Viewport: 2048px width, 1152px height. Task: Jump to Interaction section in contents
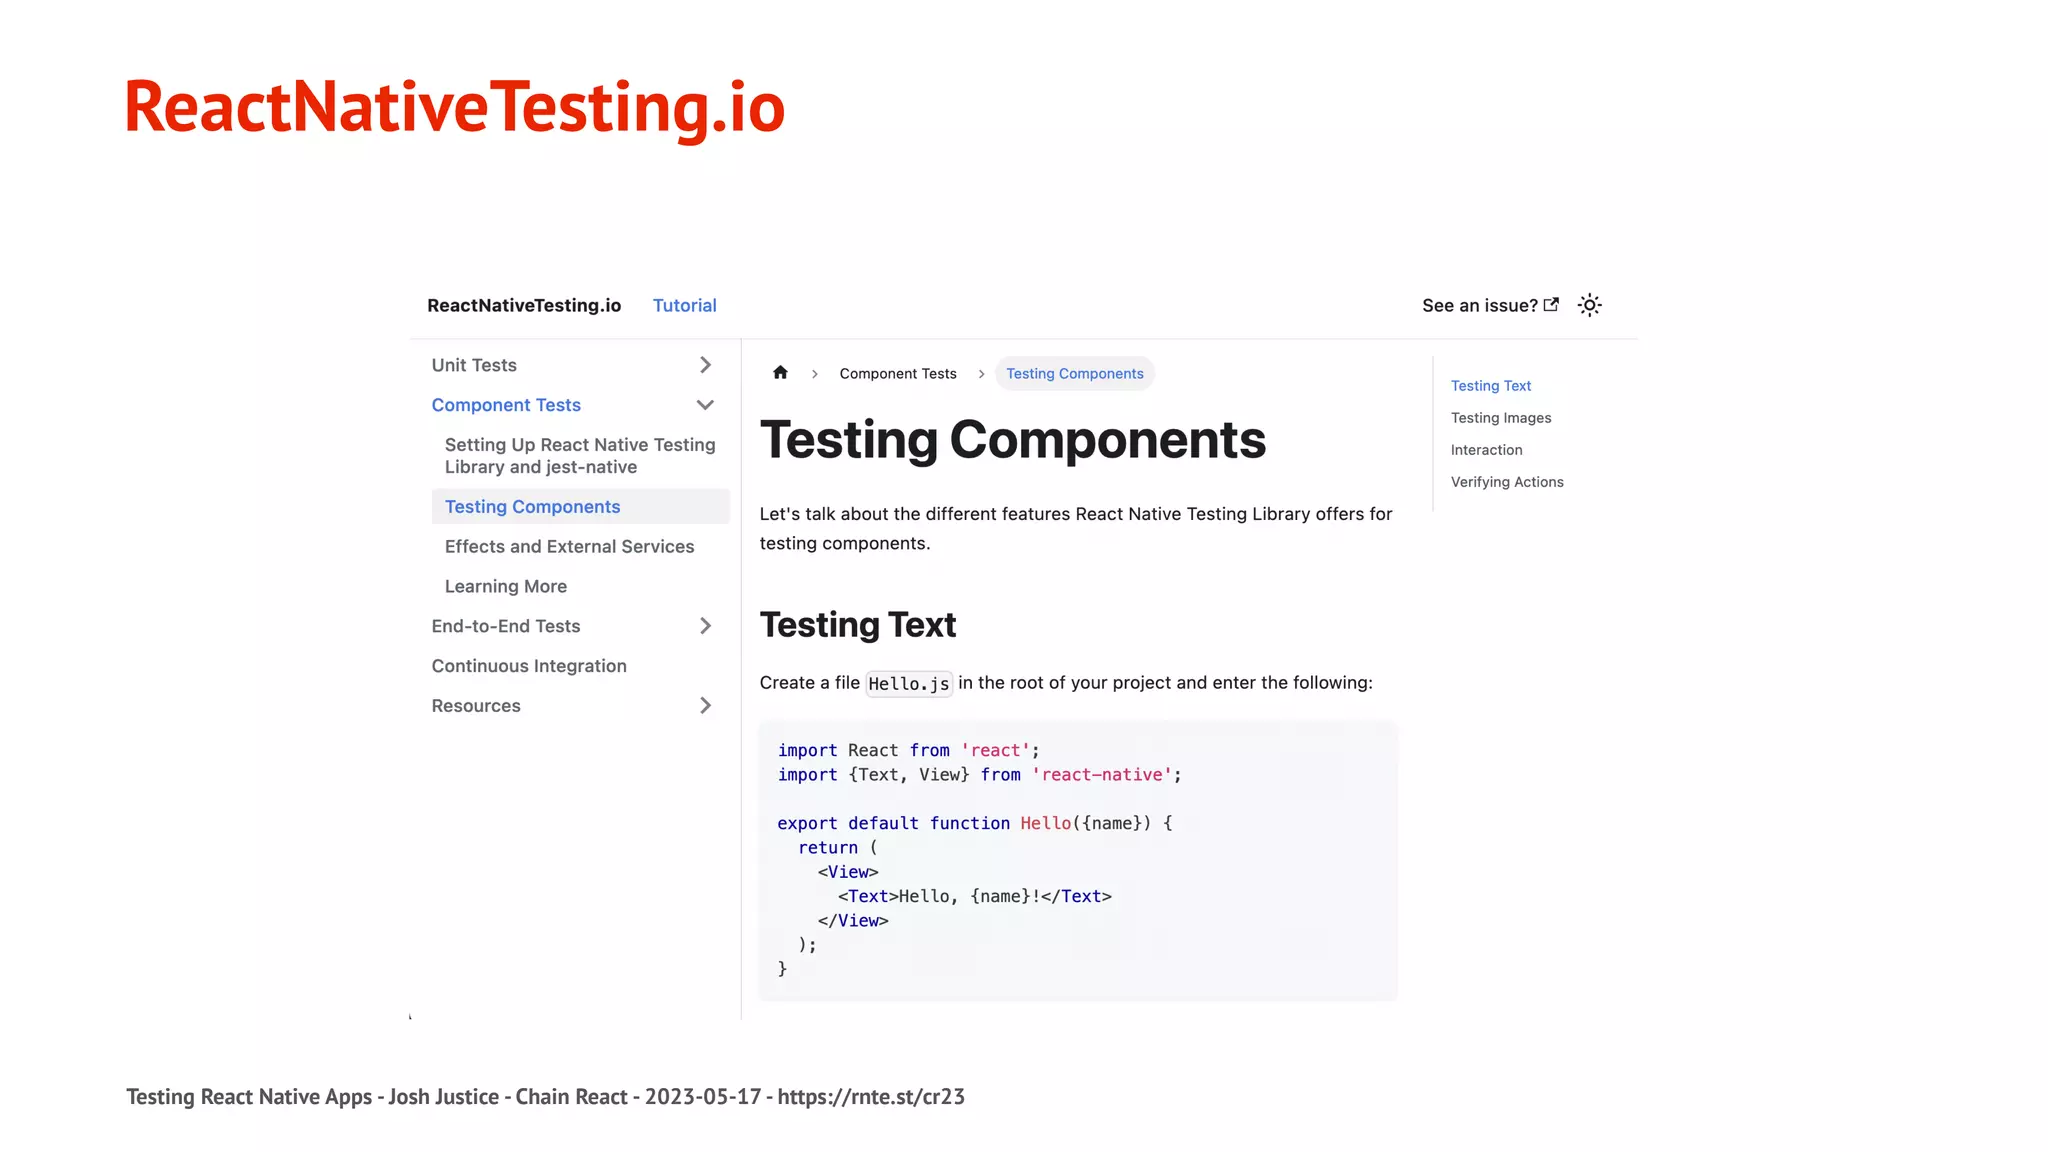[x=1486, y=450]
